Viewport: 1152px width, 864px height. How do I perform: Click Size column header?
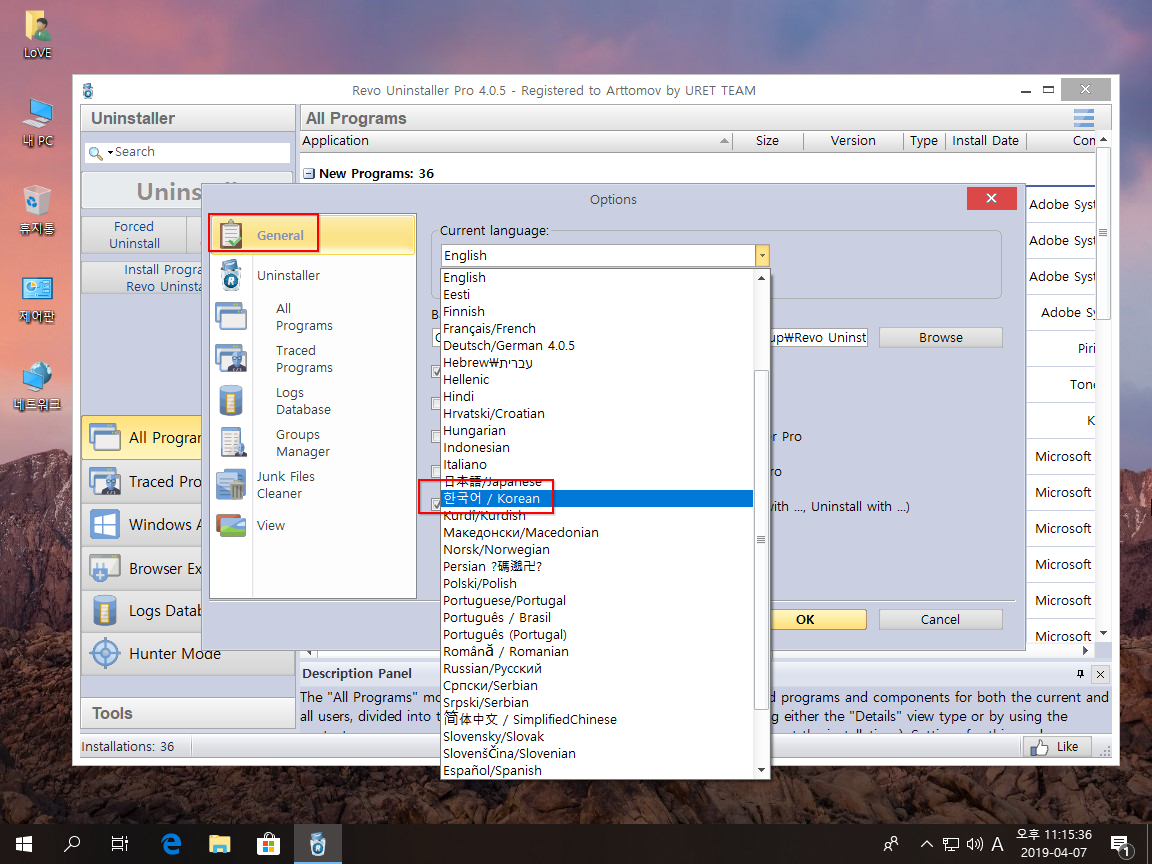point(767,140)
